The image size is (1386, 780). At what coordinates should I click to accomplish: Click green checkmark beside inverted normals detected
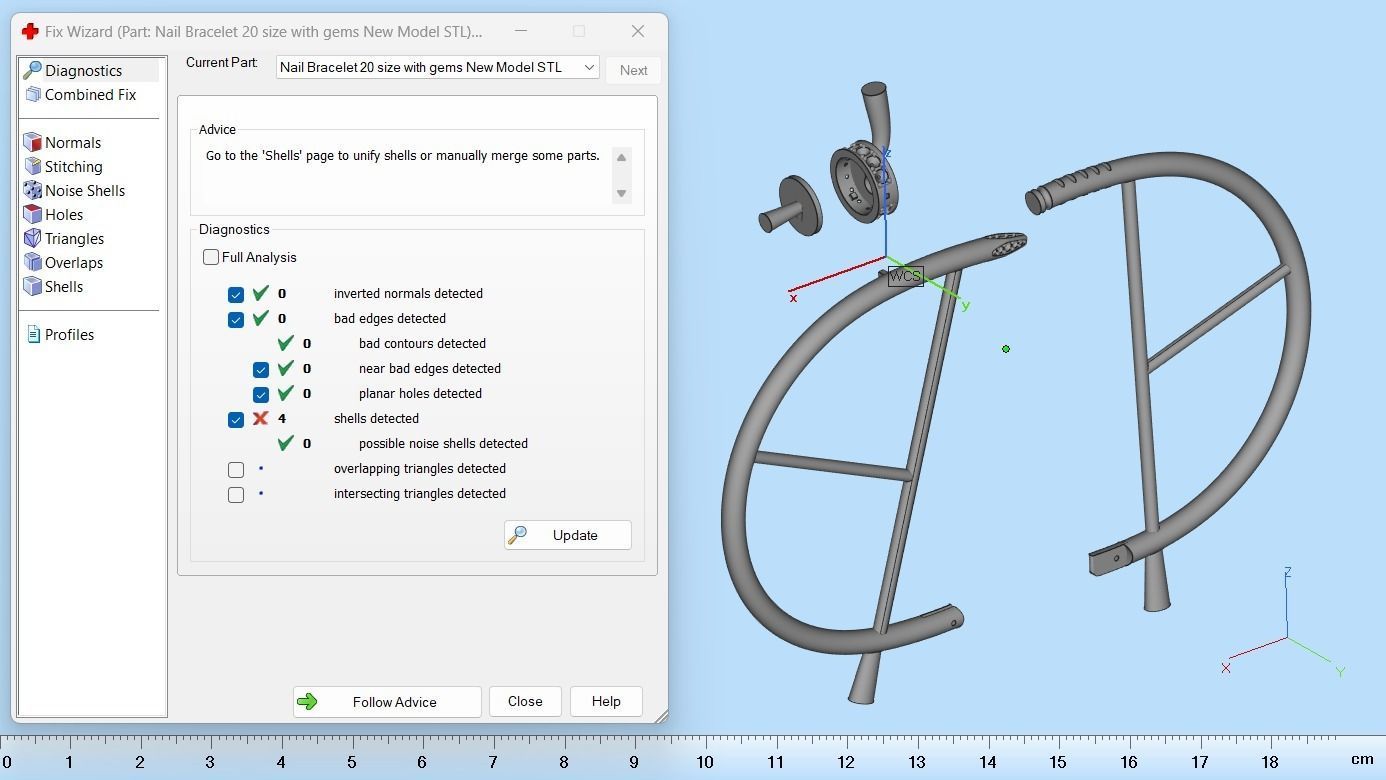(260, 293)
